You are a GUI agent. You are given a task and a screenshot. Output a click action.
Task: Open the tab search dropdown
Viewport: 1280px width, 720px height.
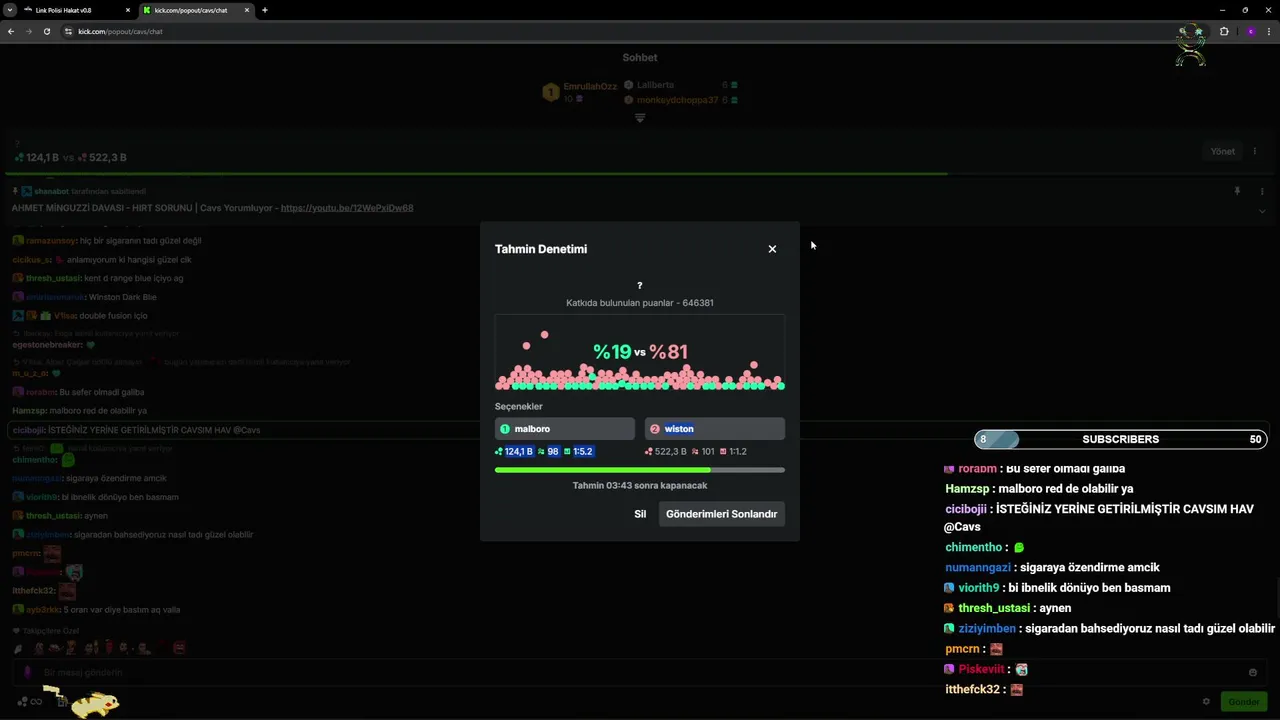9,10
